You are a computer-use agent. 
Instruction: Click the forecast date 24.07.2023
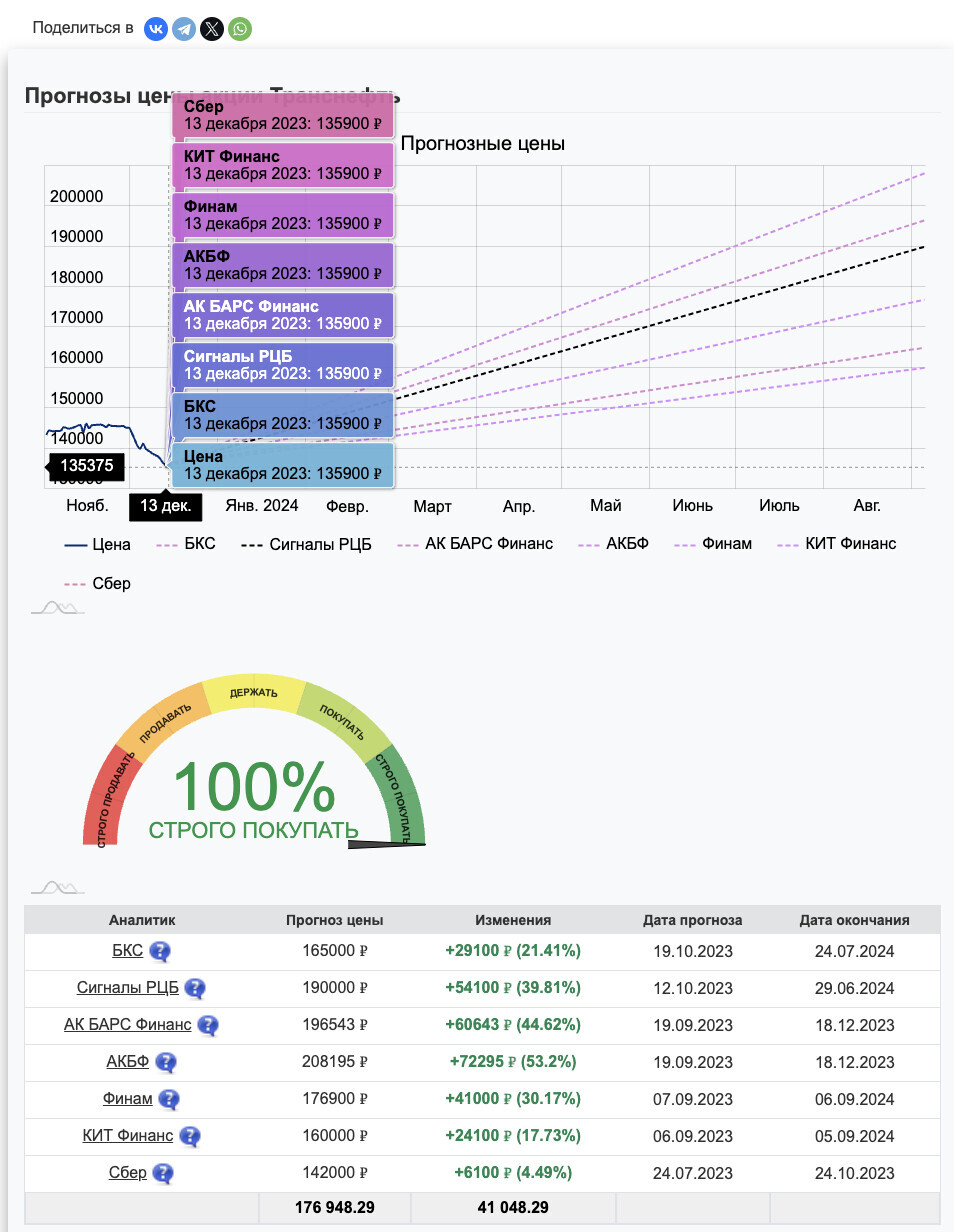tap(693, 1173)
